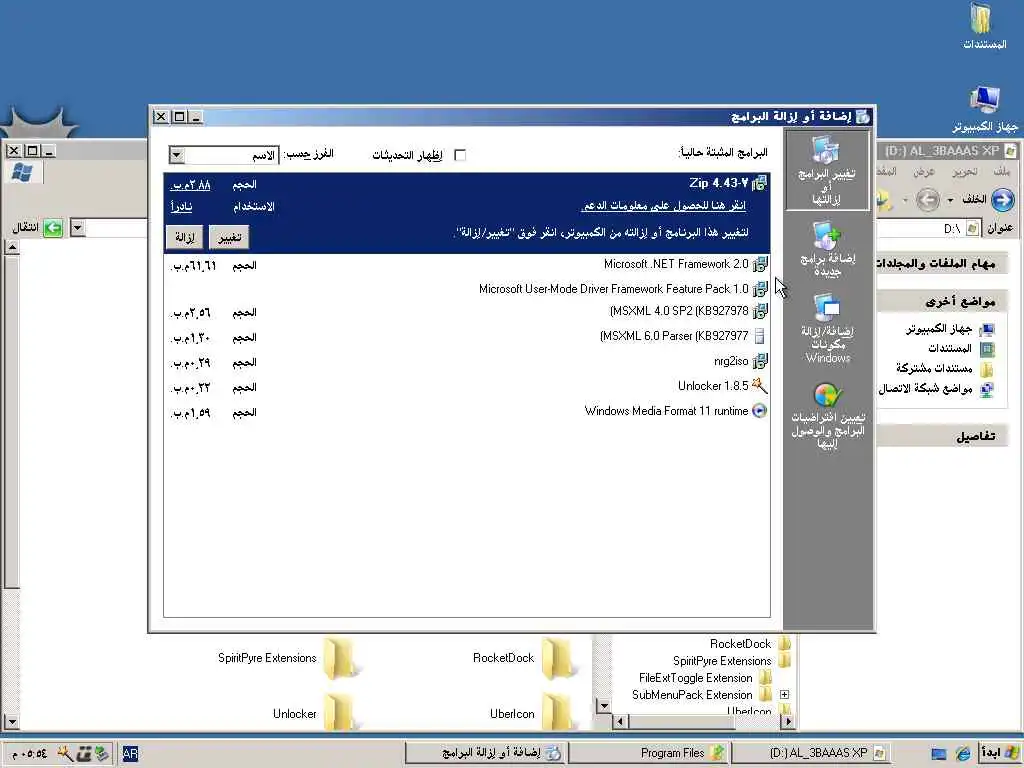This screenshot has width=1024, height=768.
Task: Click the File and Folder Tasks panel header
Action: [x=941, y=264]
